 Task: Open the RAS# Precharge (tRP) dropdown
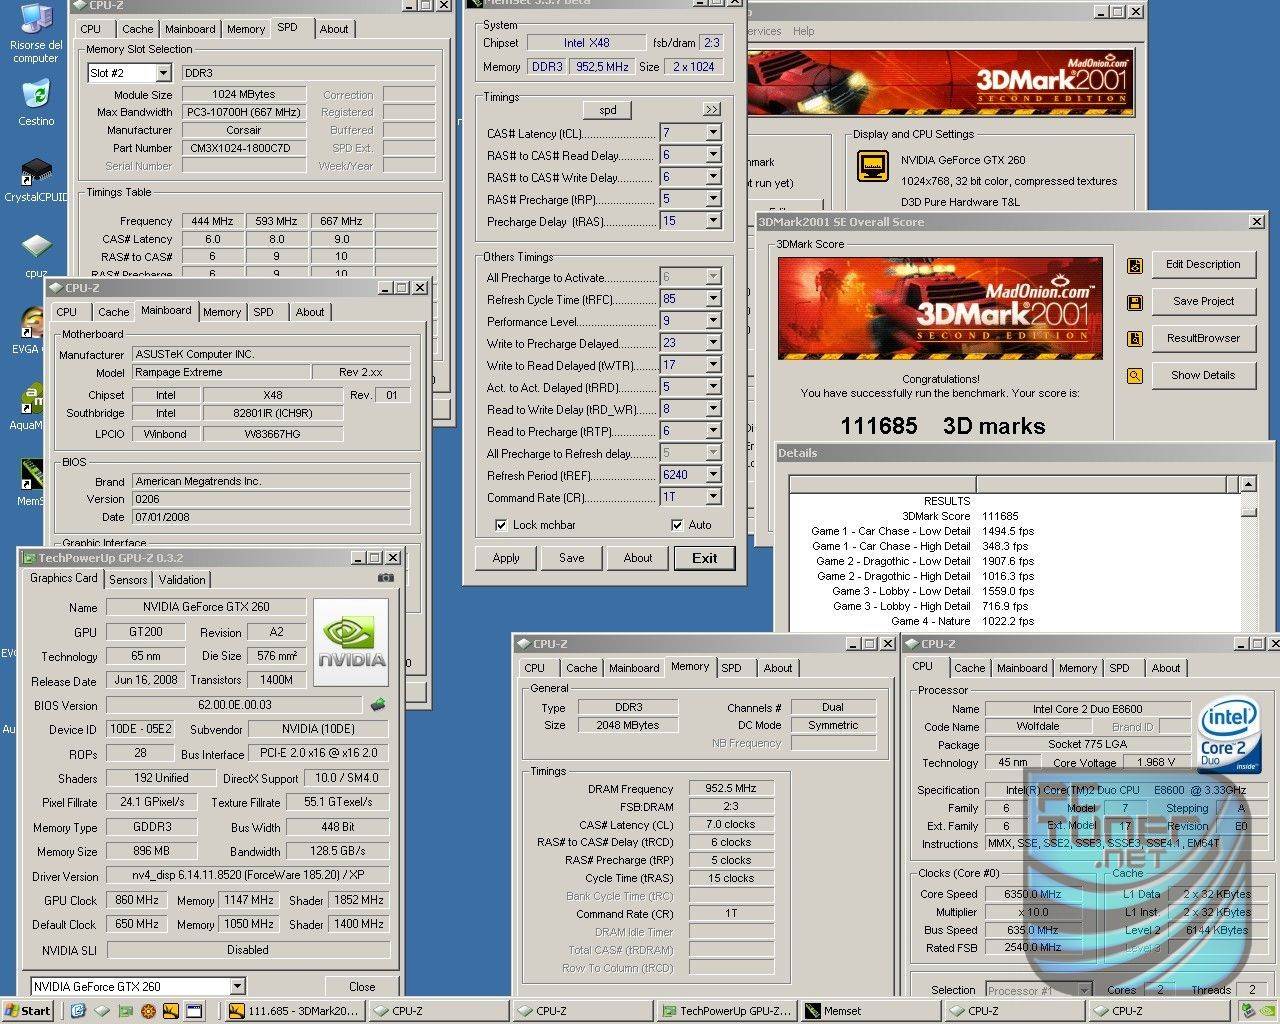click(x=713, y=199)
